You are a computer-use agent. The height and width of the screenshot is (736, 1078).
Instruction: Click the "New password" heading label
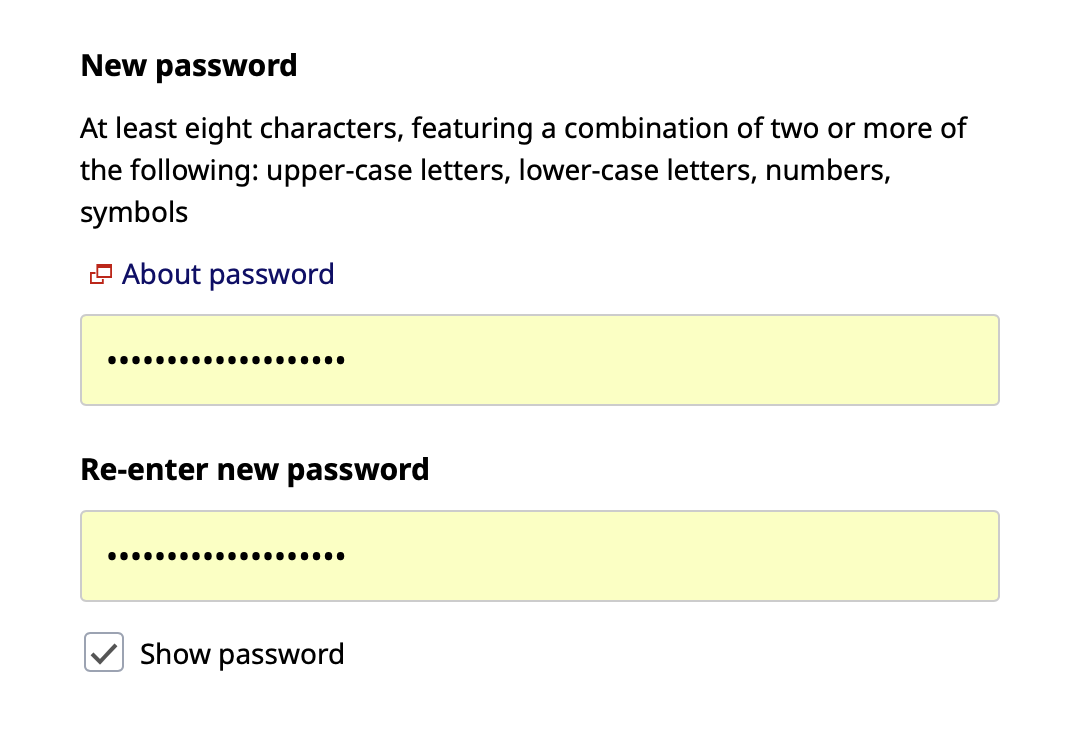189,66
